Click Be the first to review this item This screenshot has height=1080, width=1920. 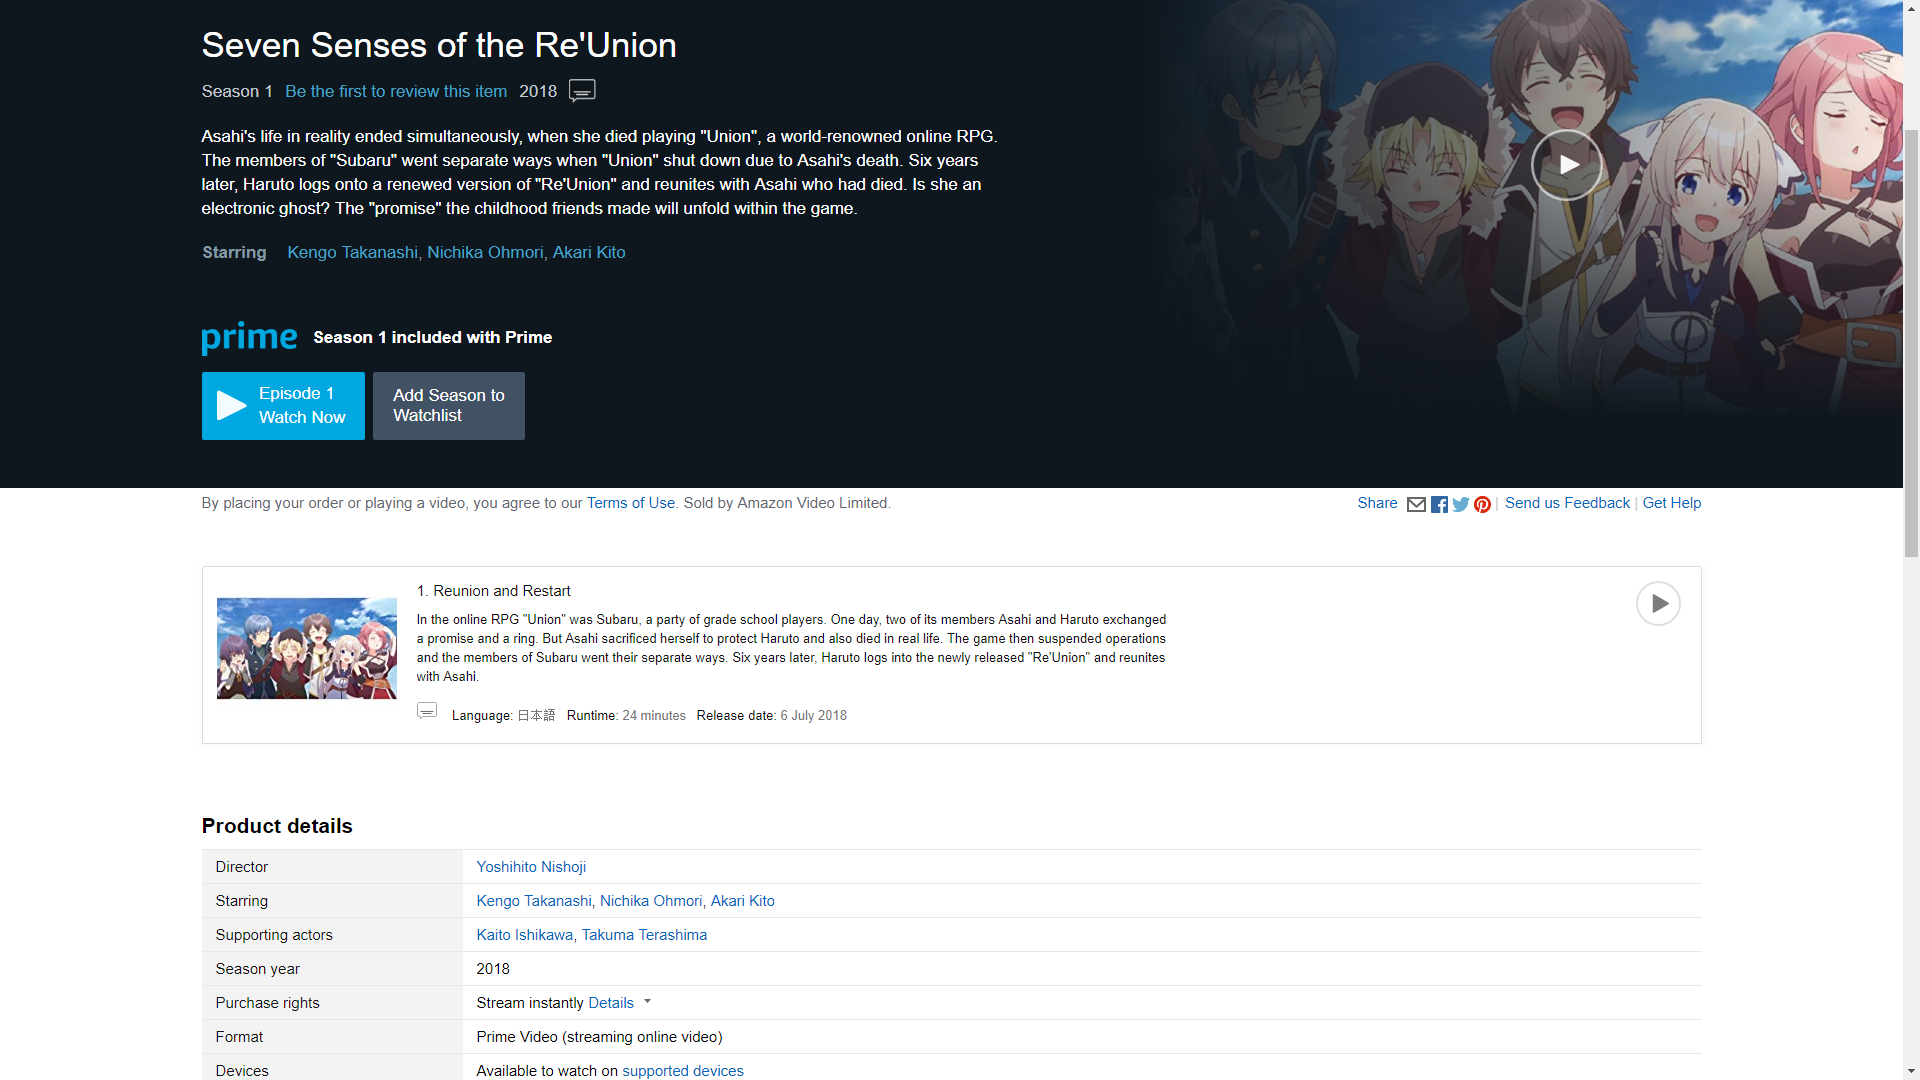click(x=396, y=90)
